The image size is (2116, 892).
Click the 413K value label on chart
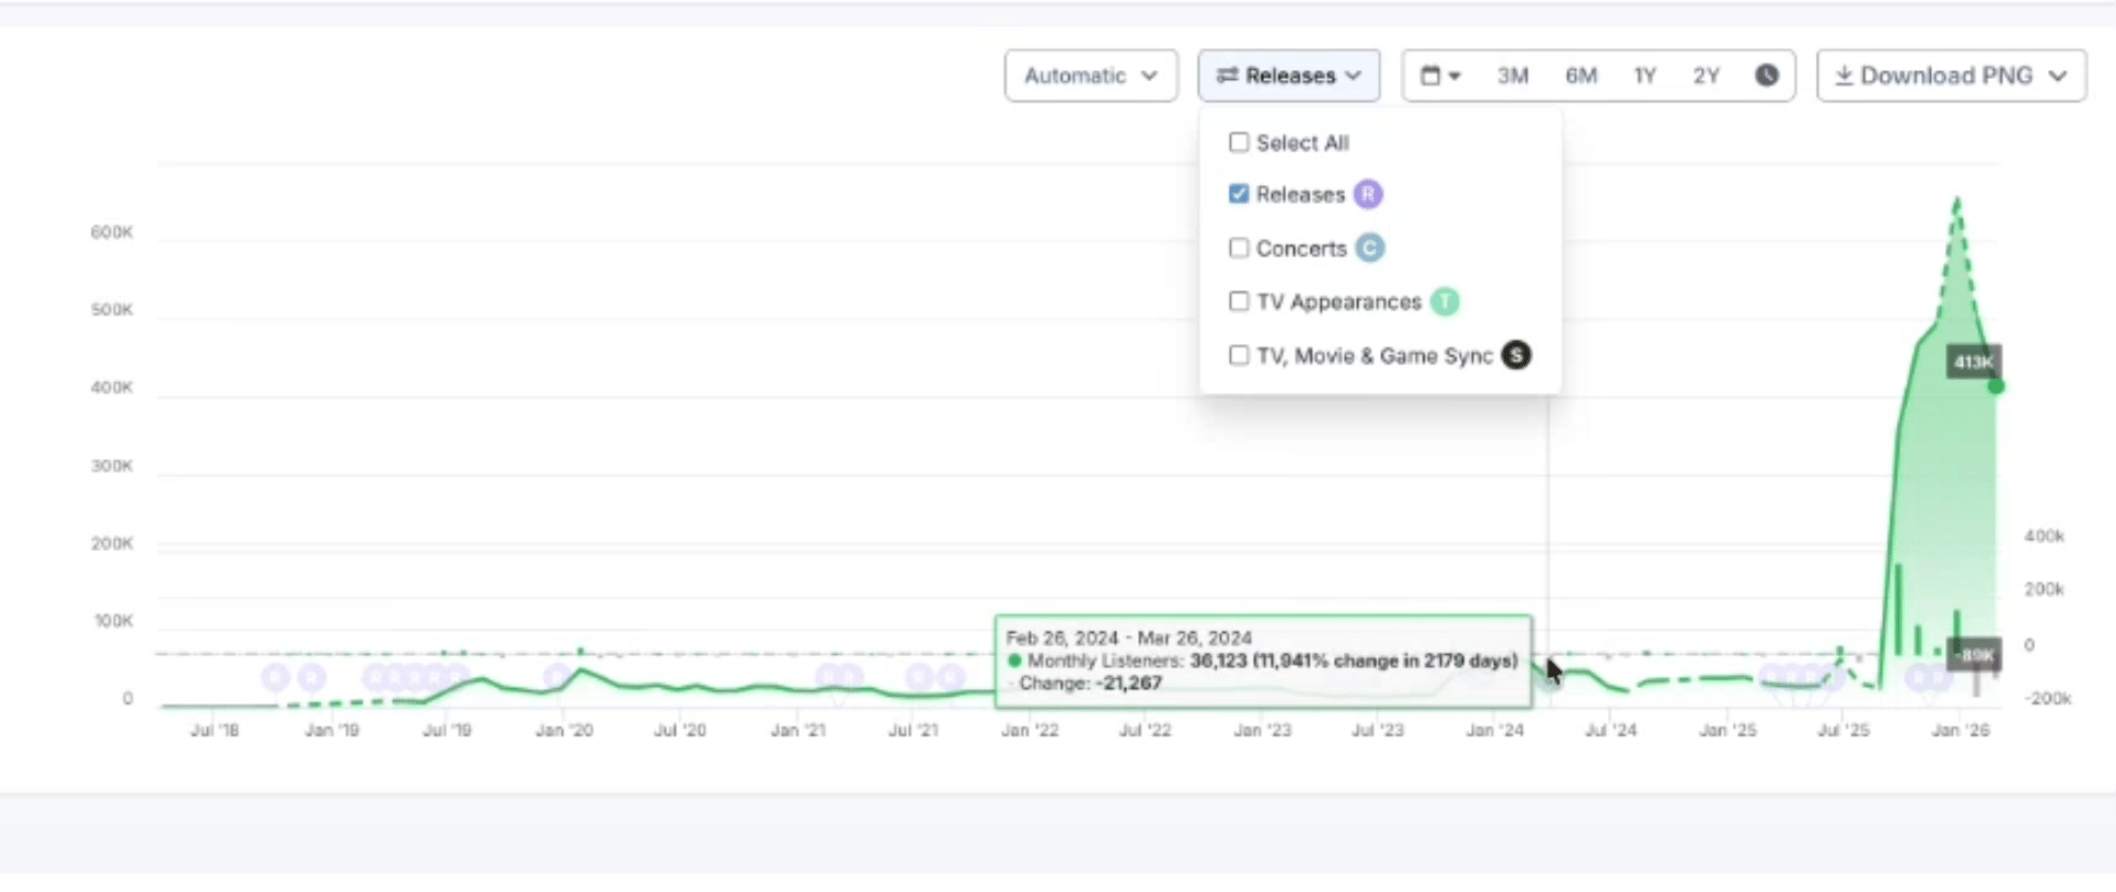(x=1972, y=362)
